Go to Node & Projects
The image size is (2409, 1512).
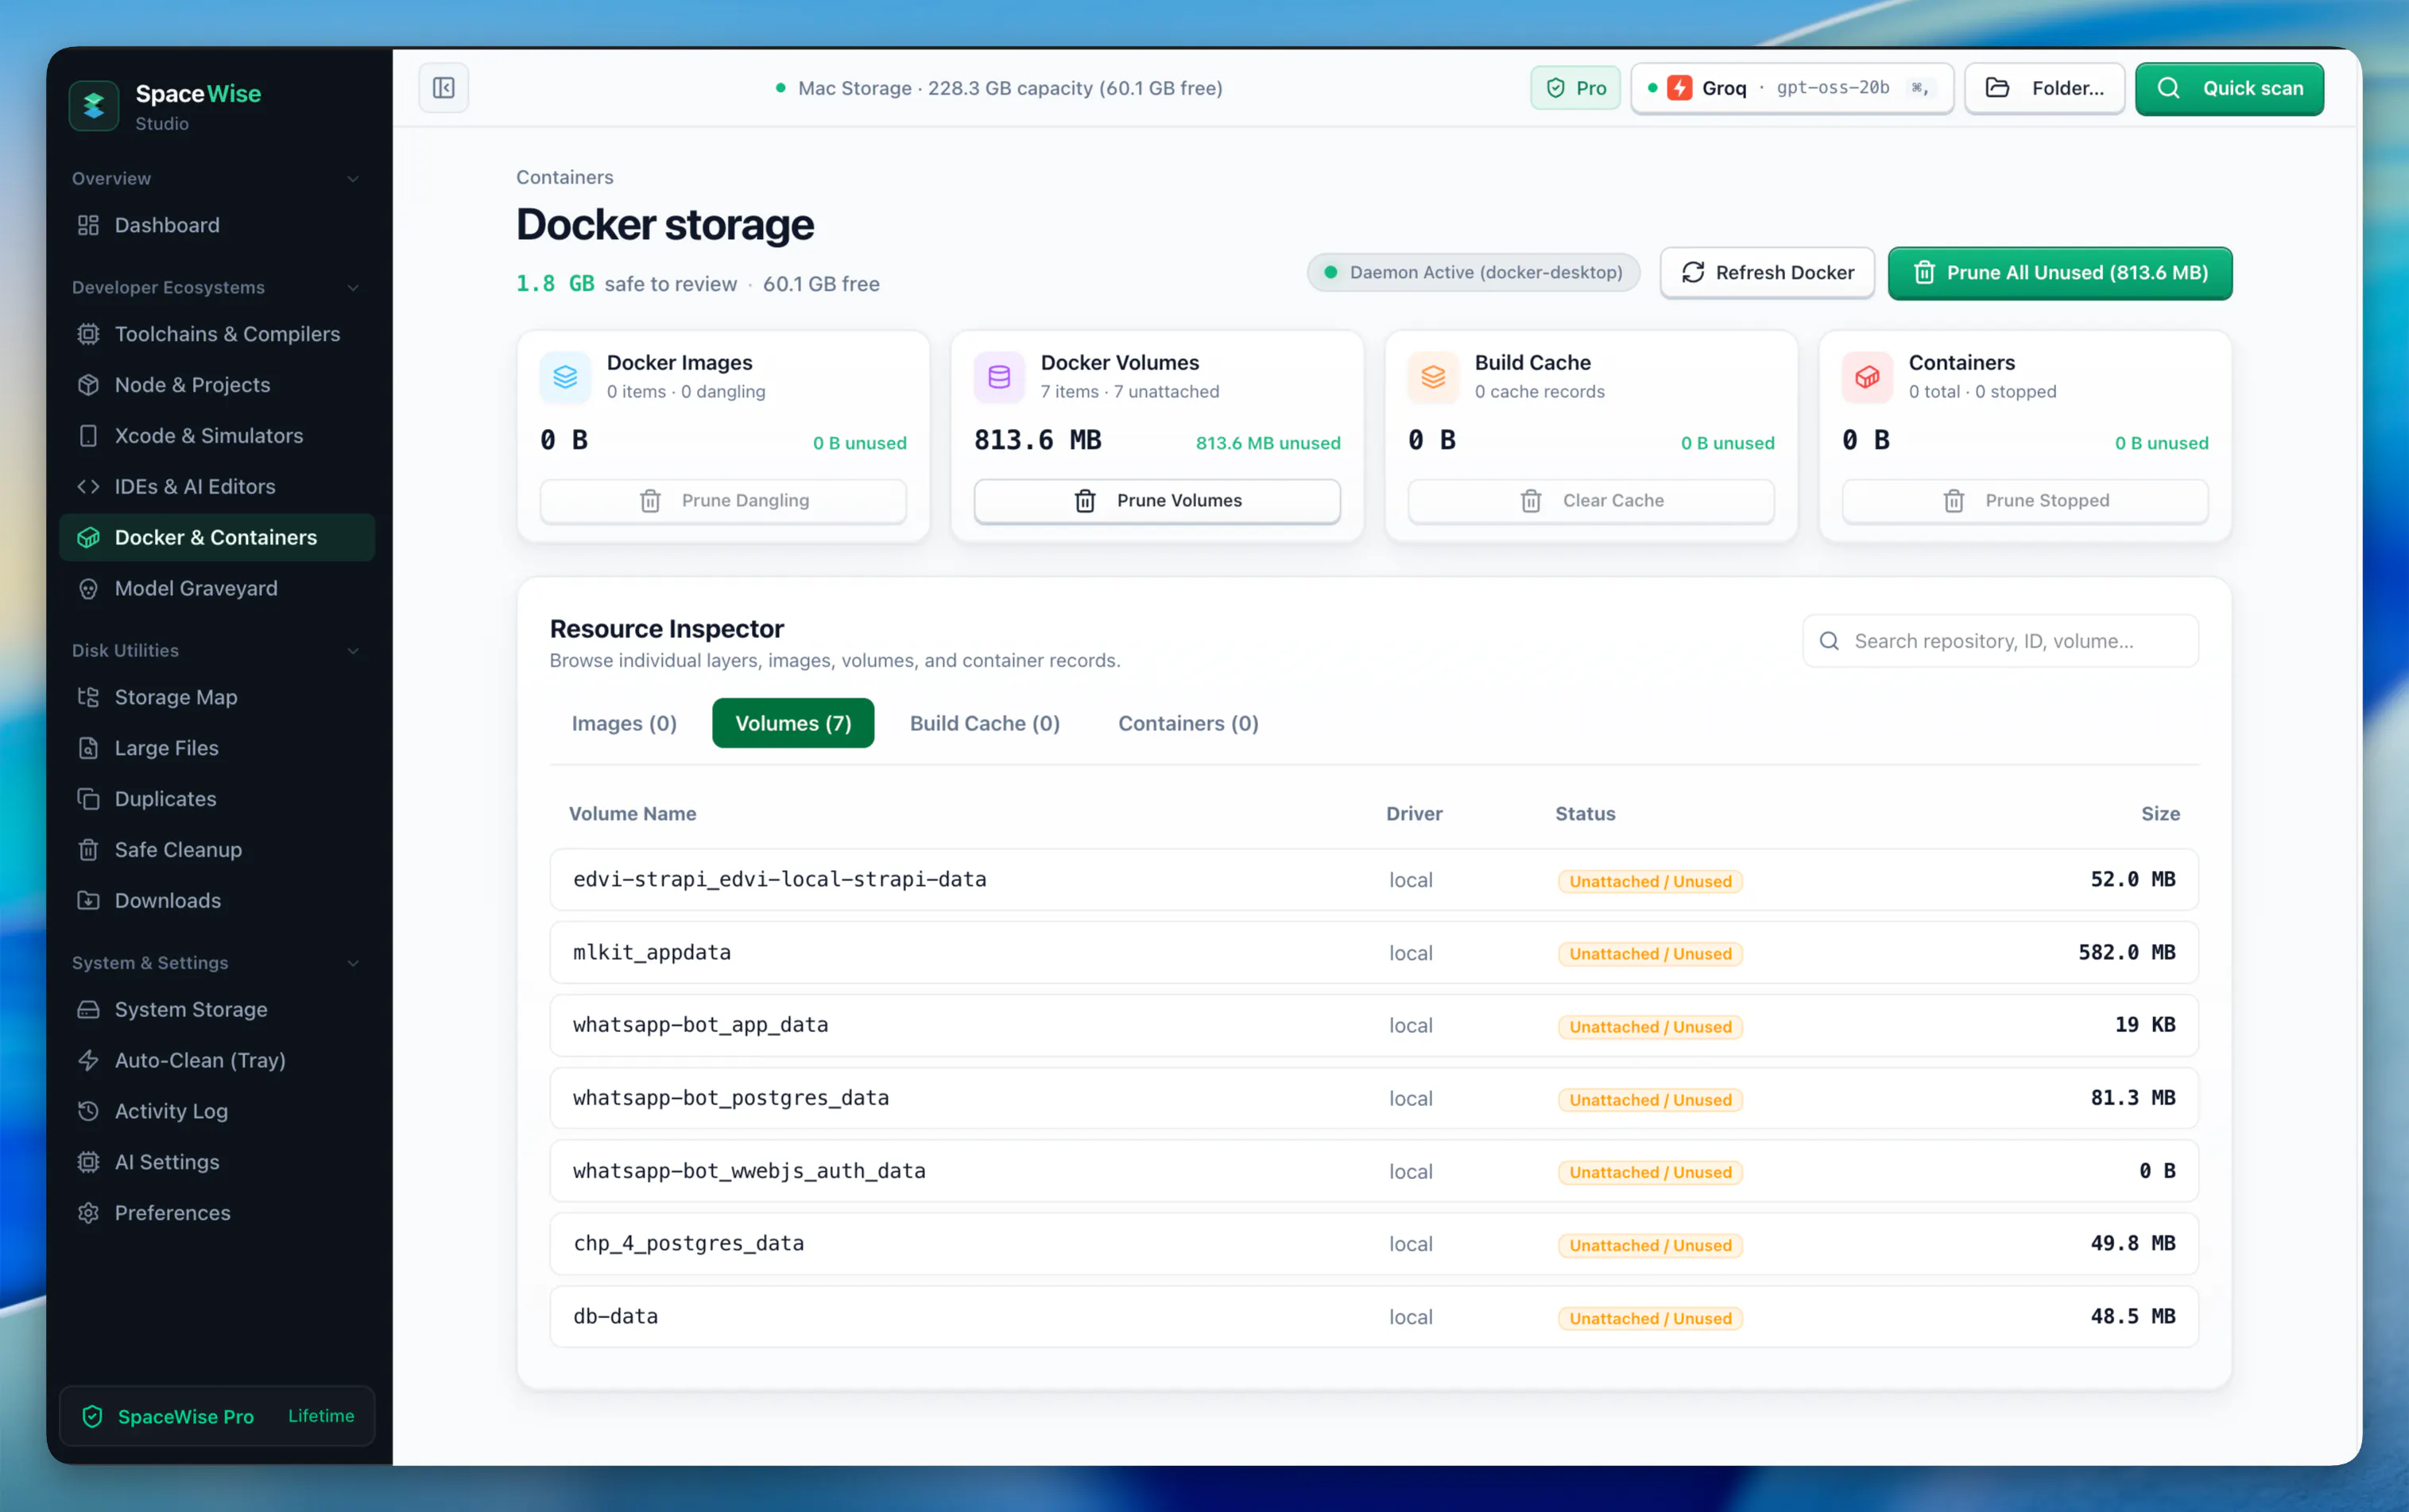click(x=217, y=385)
